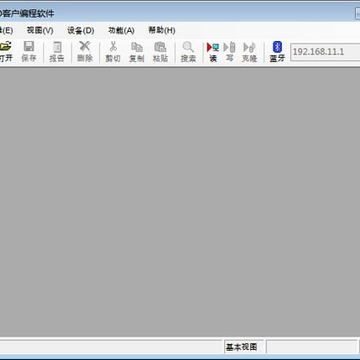
Task: Open the 设备(D) menu
Action: click(x=81, y=31)
